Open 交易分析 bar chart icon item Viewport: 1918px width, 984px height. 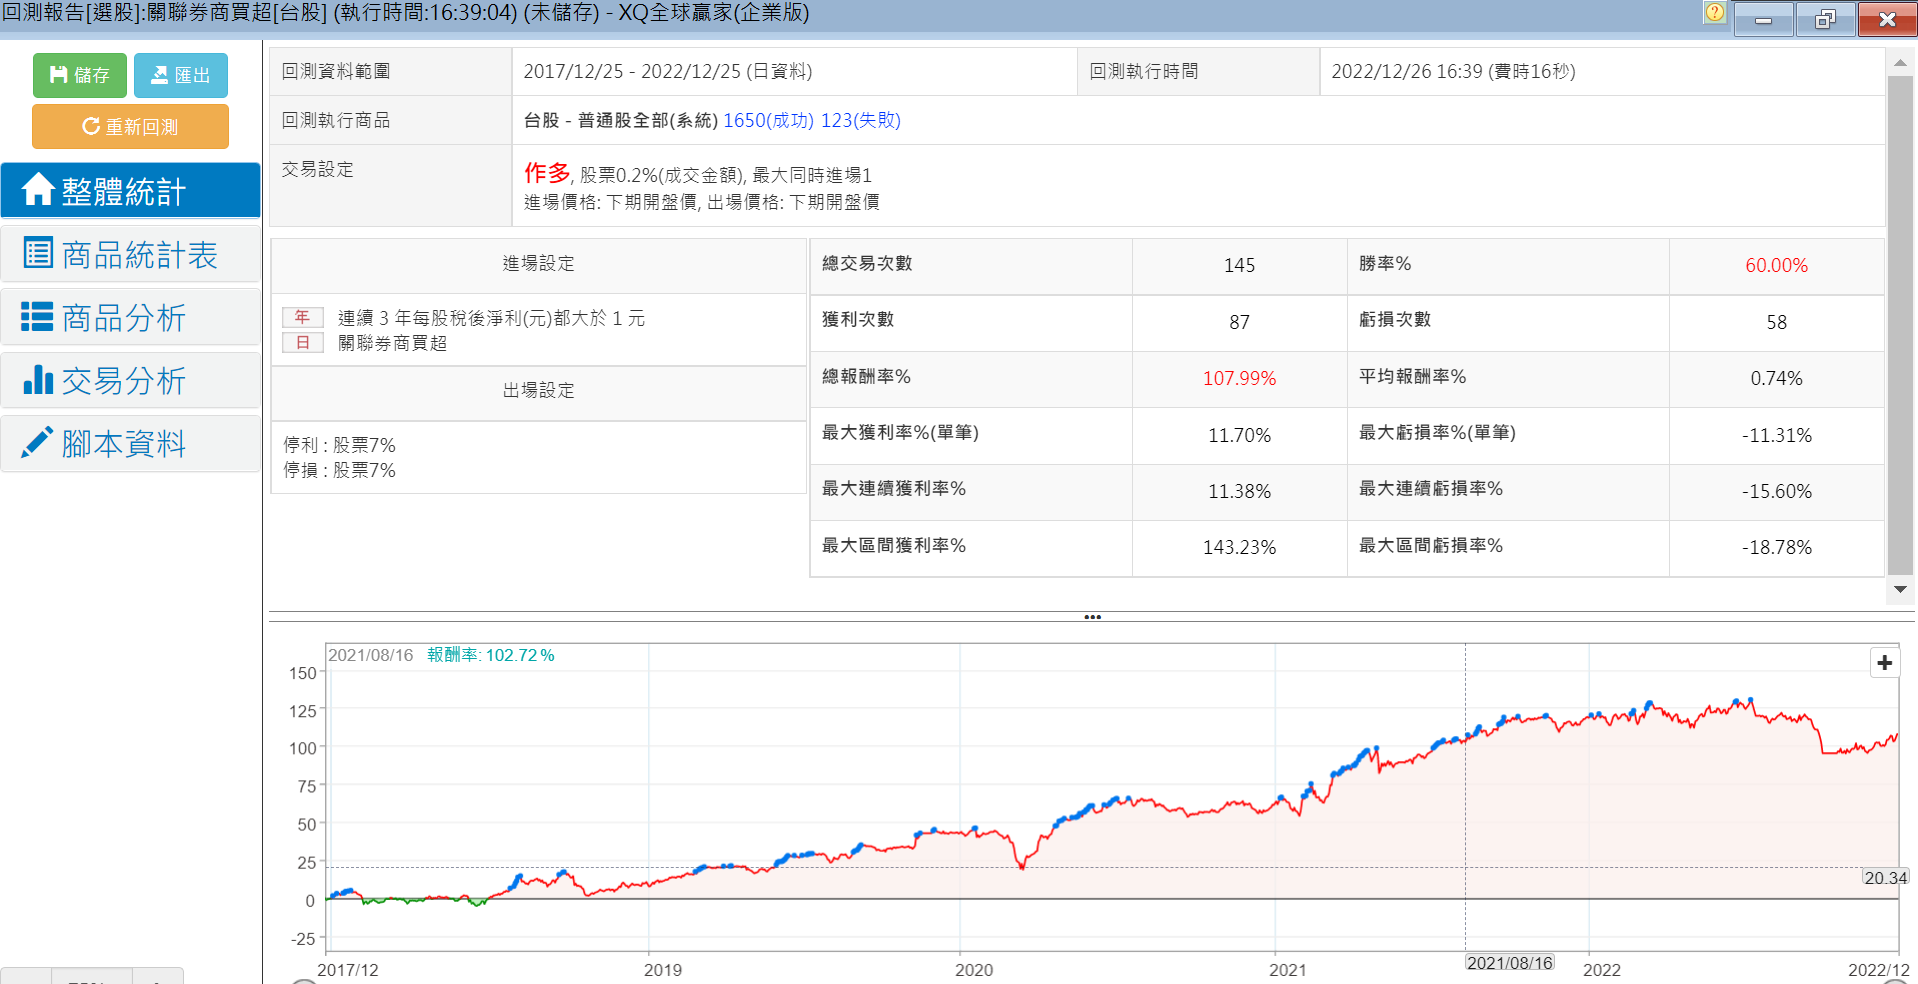(x=130, y=381)
